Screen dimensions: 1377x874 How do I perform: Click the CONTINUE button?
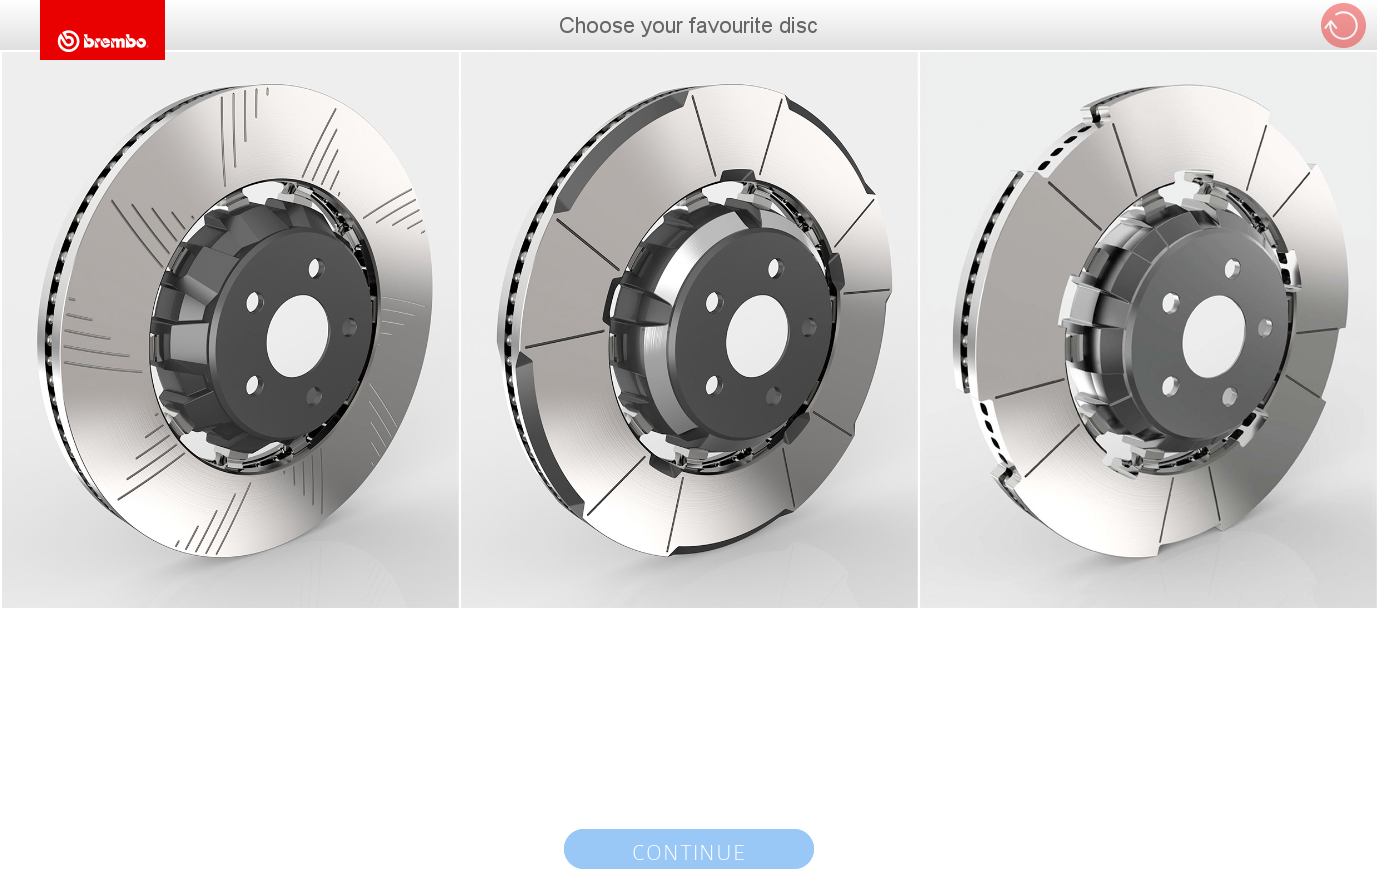(x=689, y=849)
